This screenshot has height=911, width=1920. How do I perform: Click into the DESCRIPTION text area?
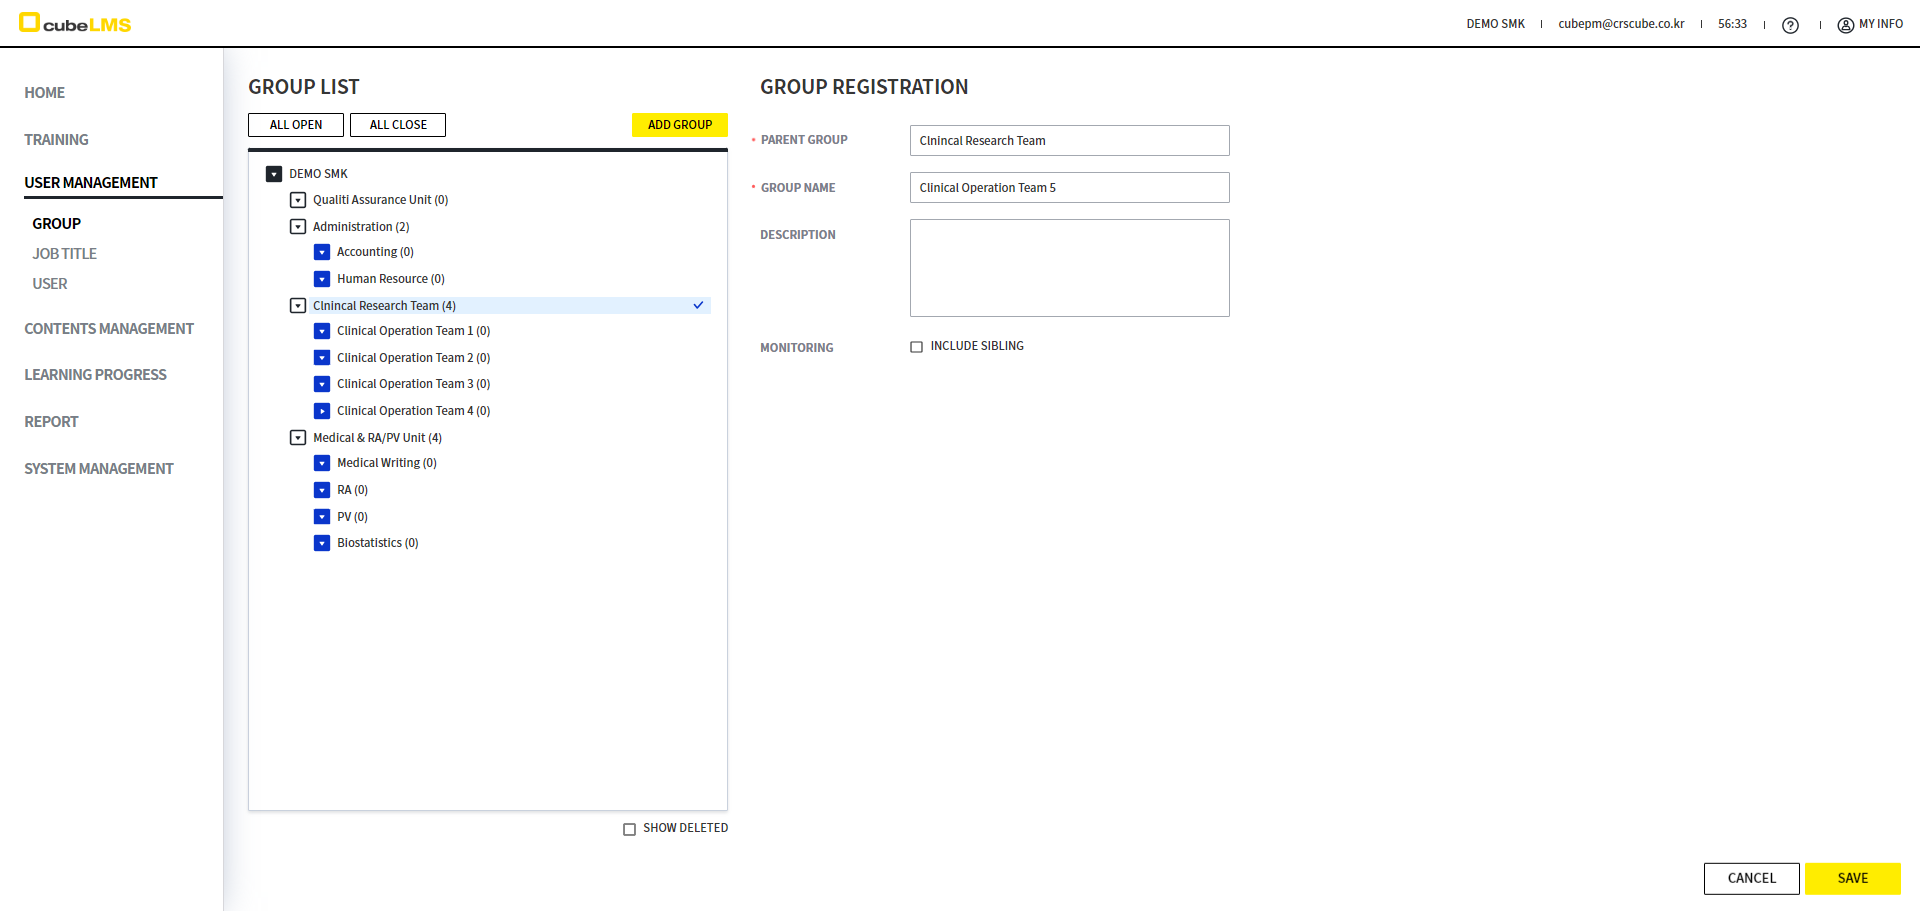tap(1069, 268)
